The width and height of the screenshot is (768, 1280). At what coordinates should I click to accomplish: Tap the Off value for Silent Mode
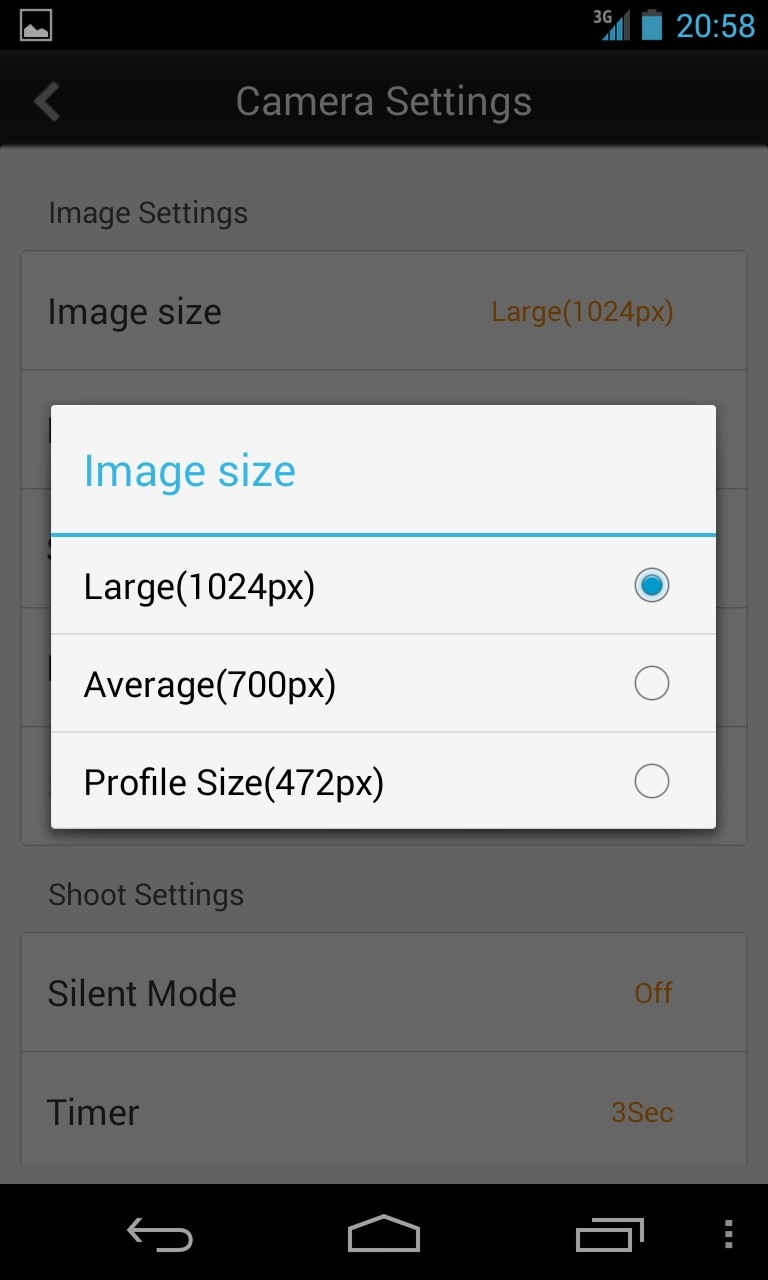point(653,993)
